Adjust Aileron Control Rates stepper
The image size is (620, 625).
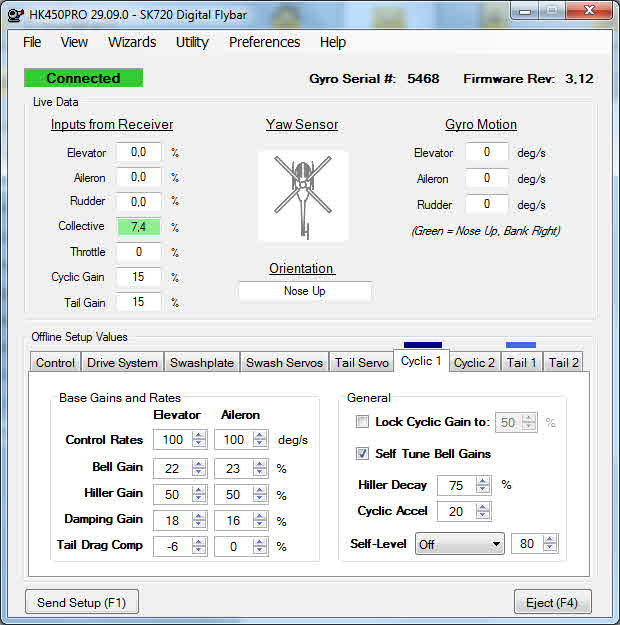tap(260, 439)
